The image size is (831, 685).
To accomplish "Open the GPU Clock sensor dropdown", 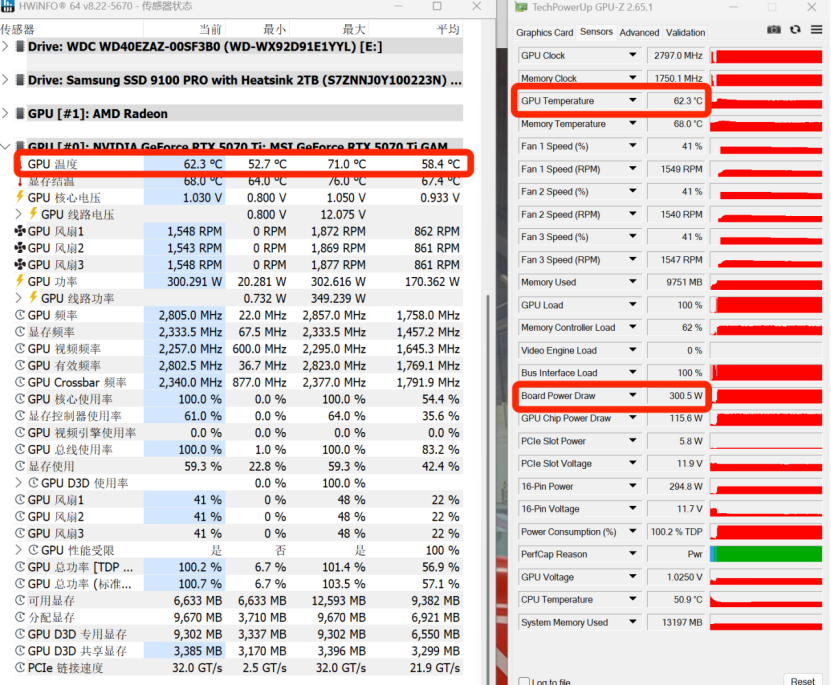I will tap(633, 55).
